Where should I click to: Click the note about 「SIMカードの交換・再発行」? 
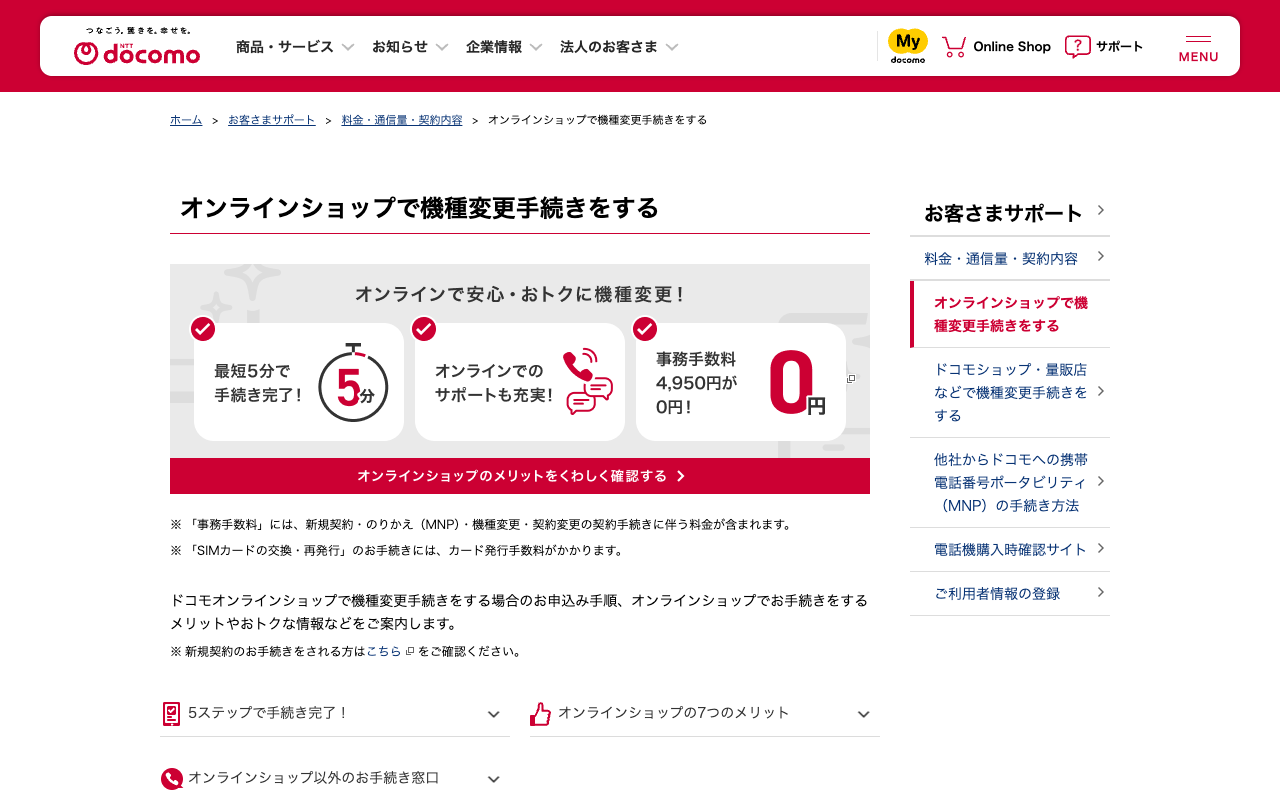pos(398,551)
